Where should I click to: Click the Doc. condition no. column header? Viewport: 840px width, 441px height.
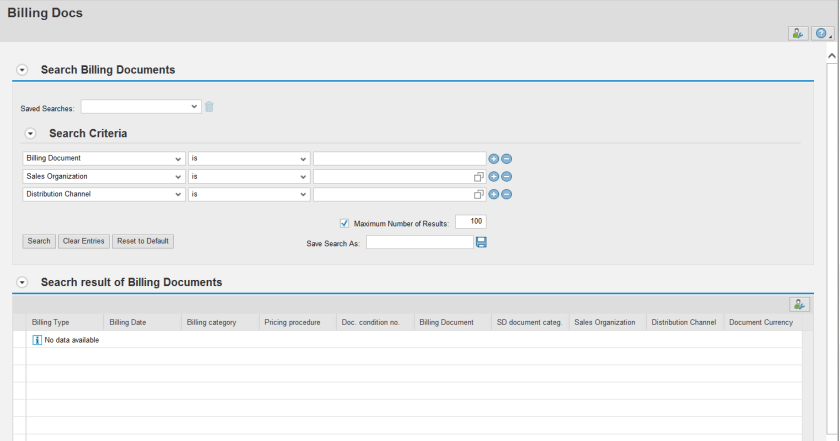pos(375,322)
